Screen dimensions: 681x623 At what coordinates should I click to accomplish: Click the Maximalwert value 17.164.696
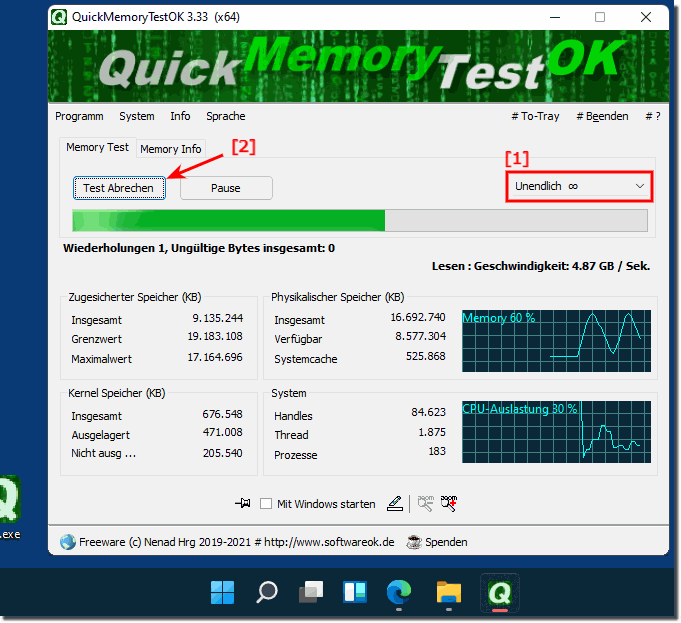point(215,357)
